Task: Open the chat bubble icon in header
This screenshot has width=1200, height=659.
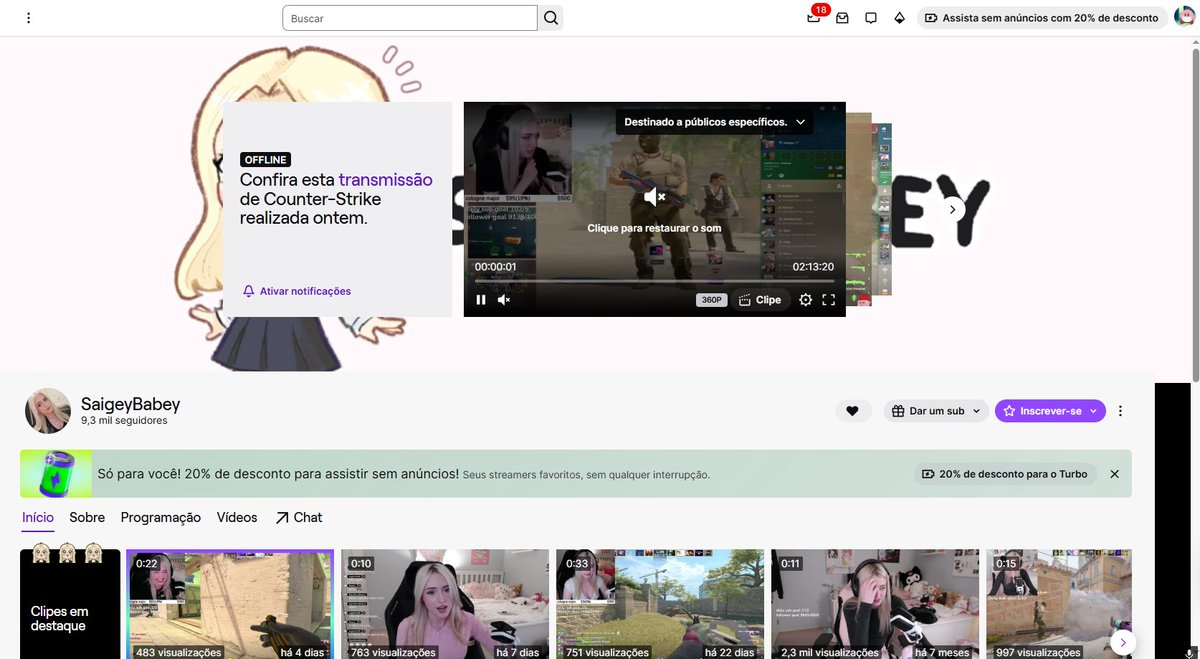Action: pos(871,18)
